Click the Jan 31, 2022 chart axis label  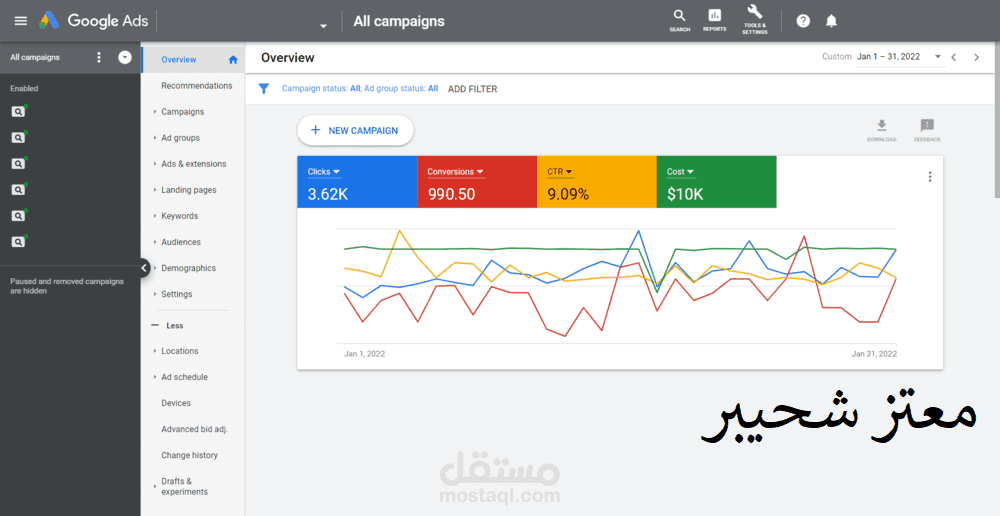click(874, 353)
